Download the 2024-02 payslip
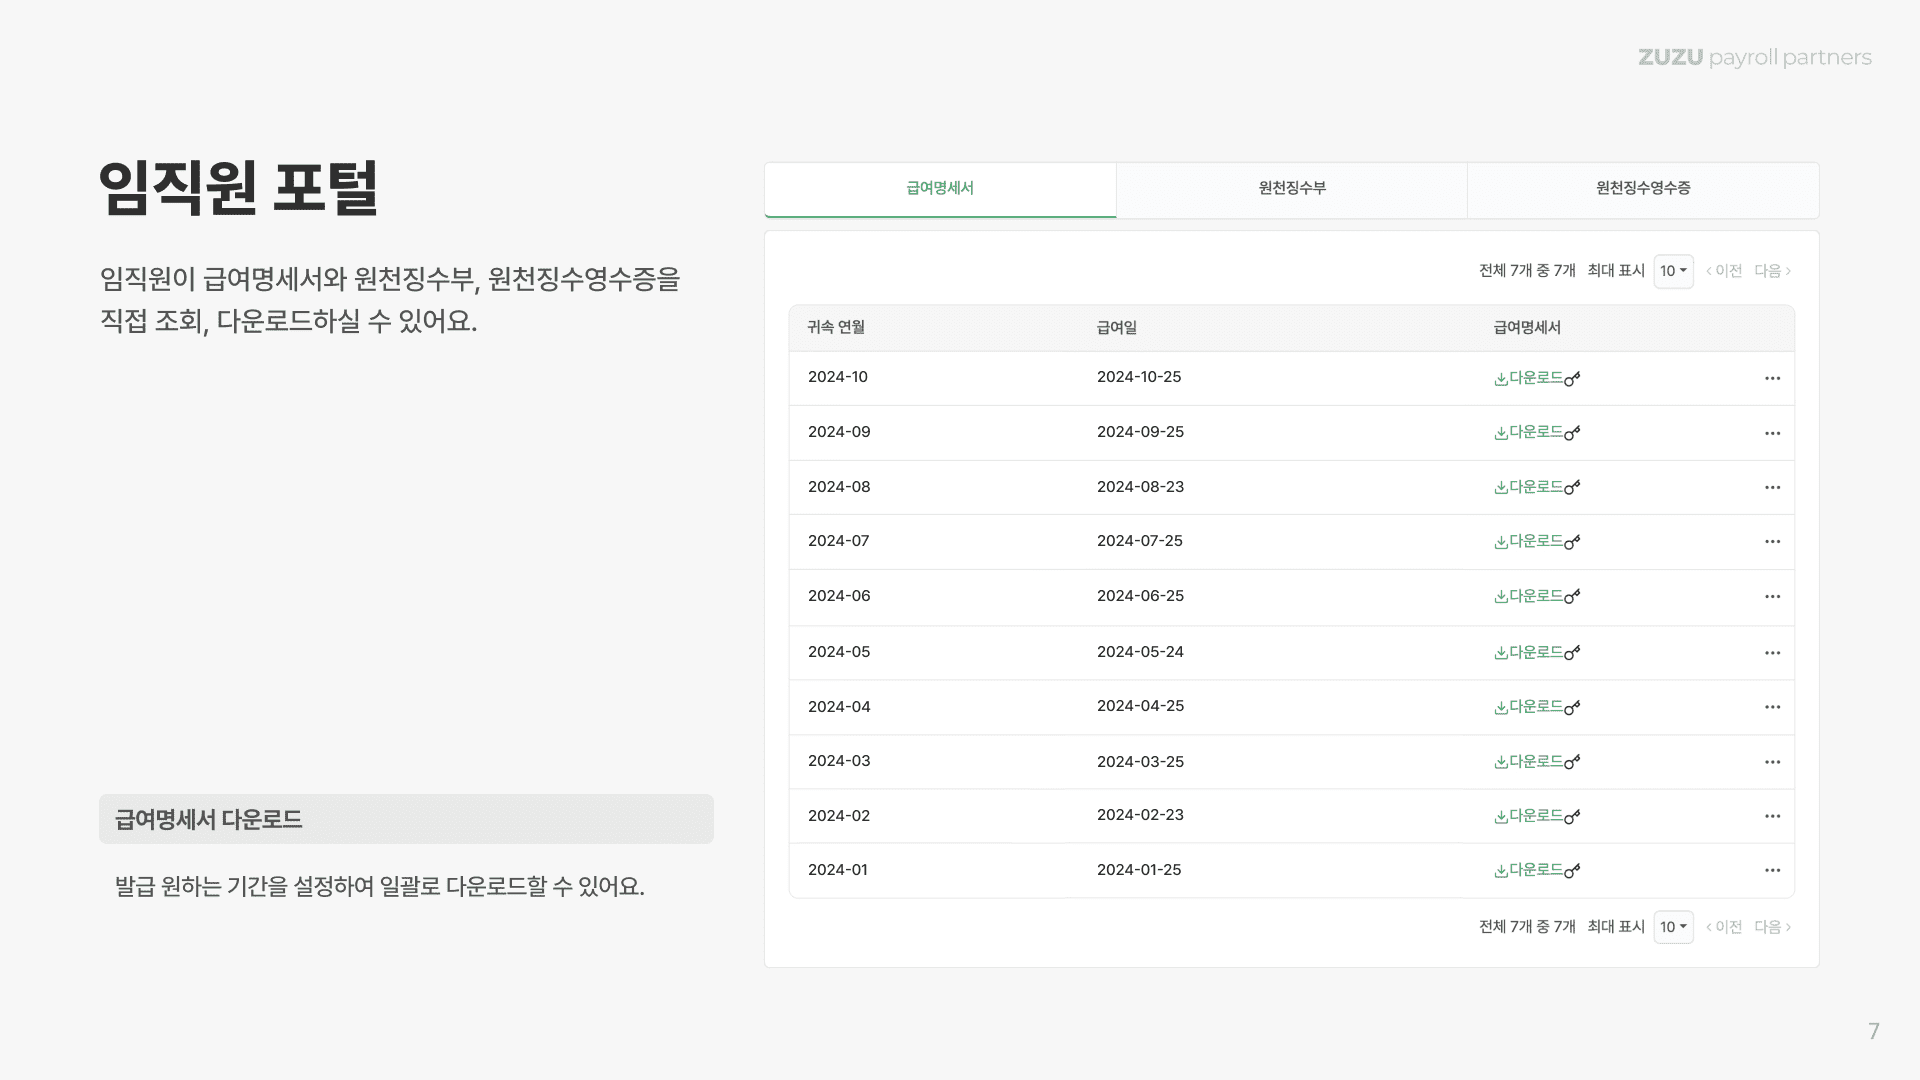This screenshot has width=1920, height=1080. 1537,816
